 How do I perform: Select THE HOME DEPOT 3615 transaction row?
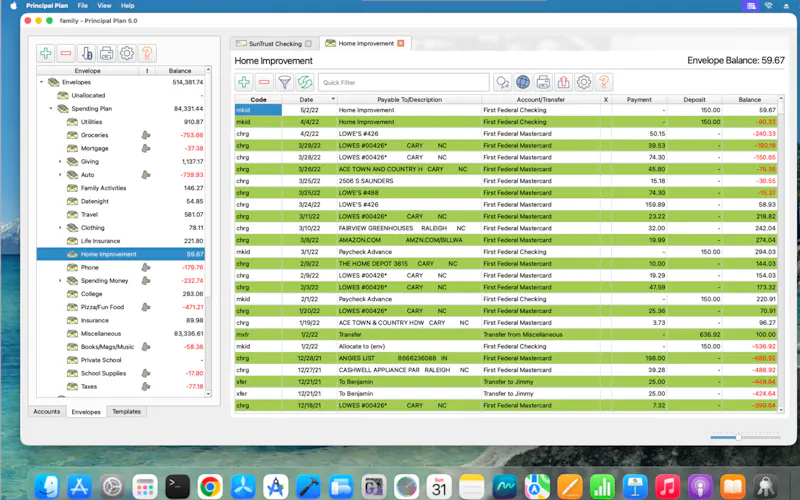click(506, 264)
